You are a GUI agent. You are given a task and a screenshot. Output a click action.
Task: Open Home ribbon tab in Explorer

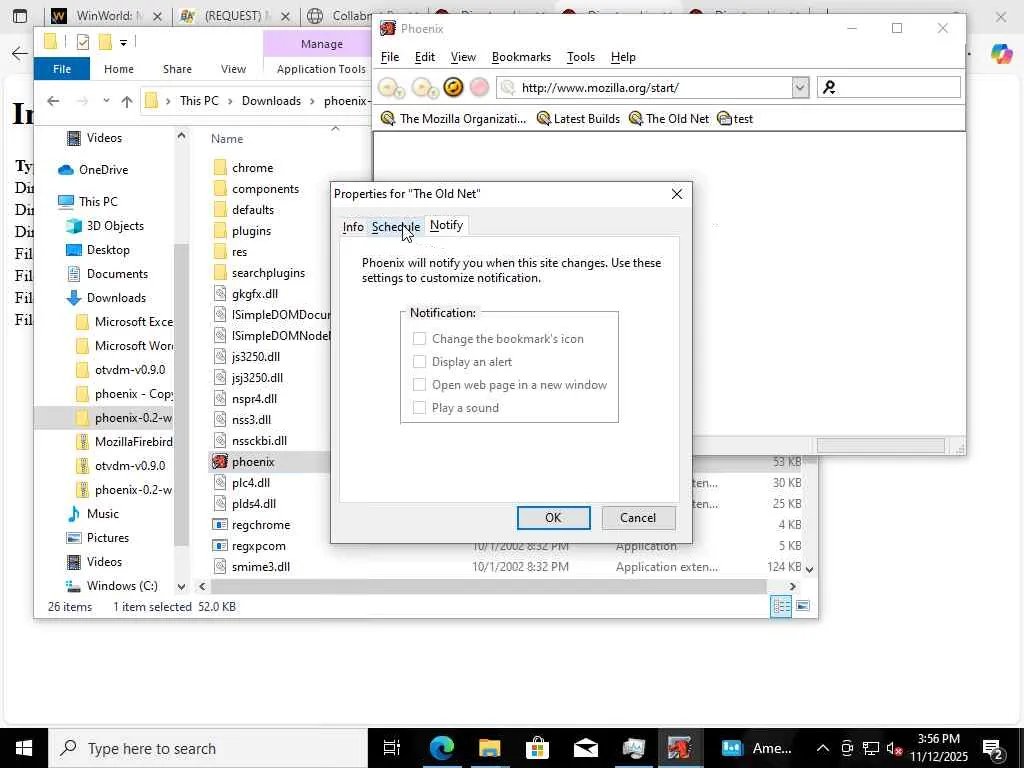tap(118, 69)
